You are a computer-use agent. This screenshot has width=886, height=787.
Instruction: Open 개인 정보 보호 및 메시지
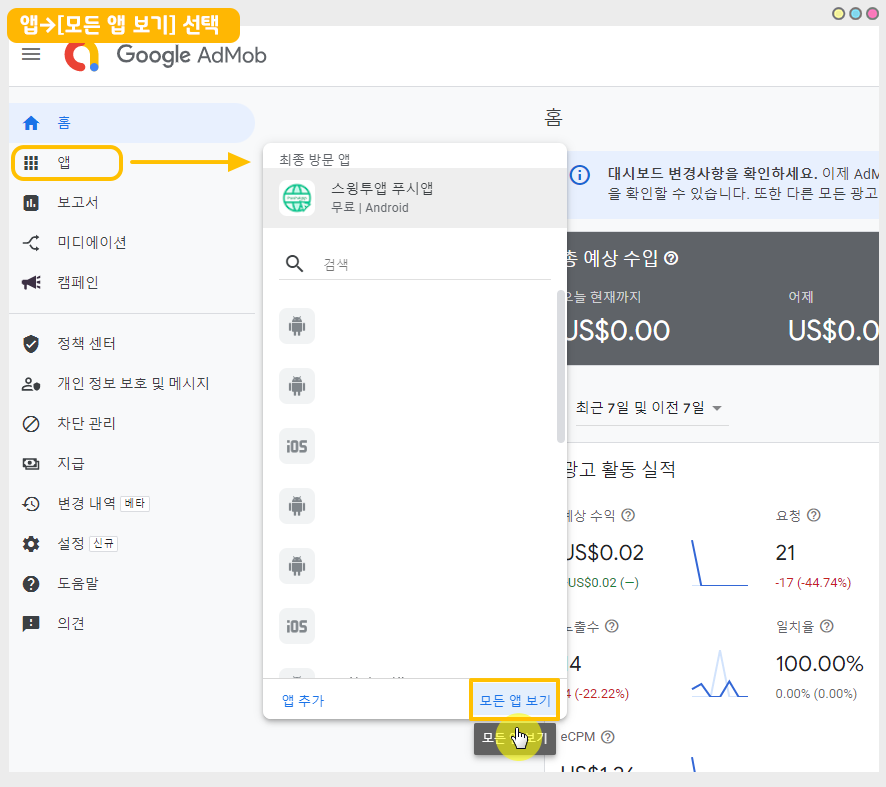132,384
